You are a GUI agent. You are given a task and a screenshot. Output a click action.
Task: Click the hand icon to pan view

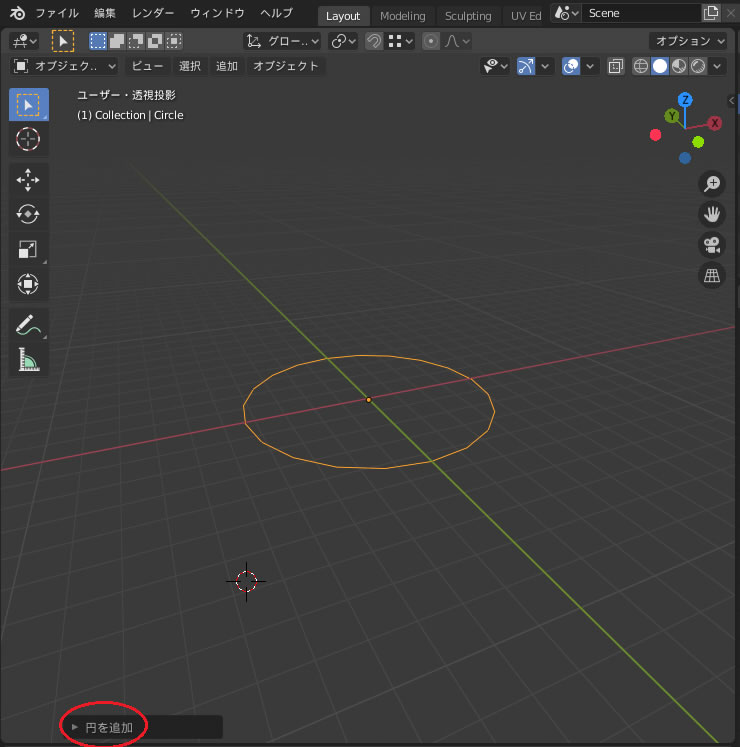711,214
